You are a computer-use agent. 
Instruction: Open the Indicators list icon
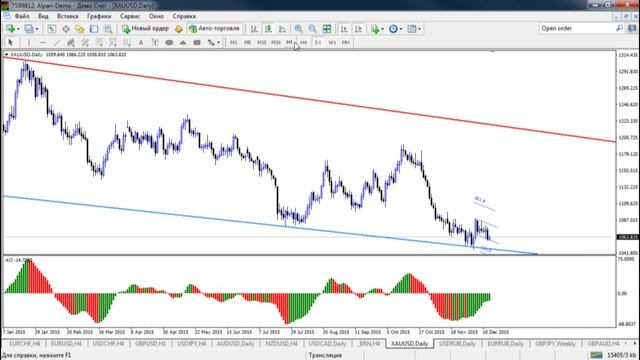pos(375,29)
